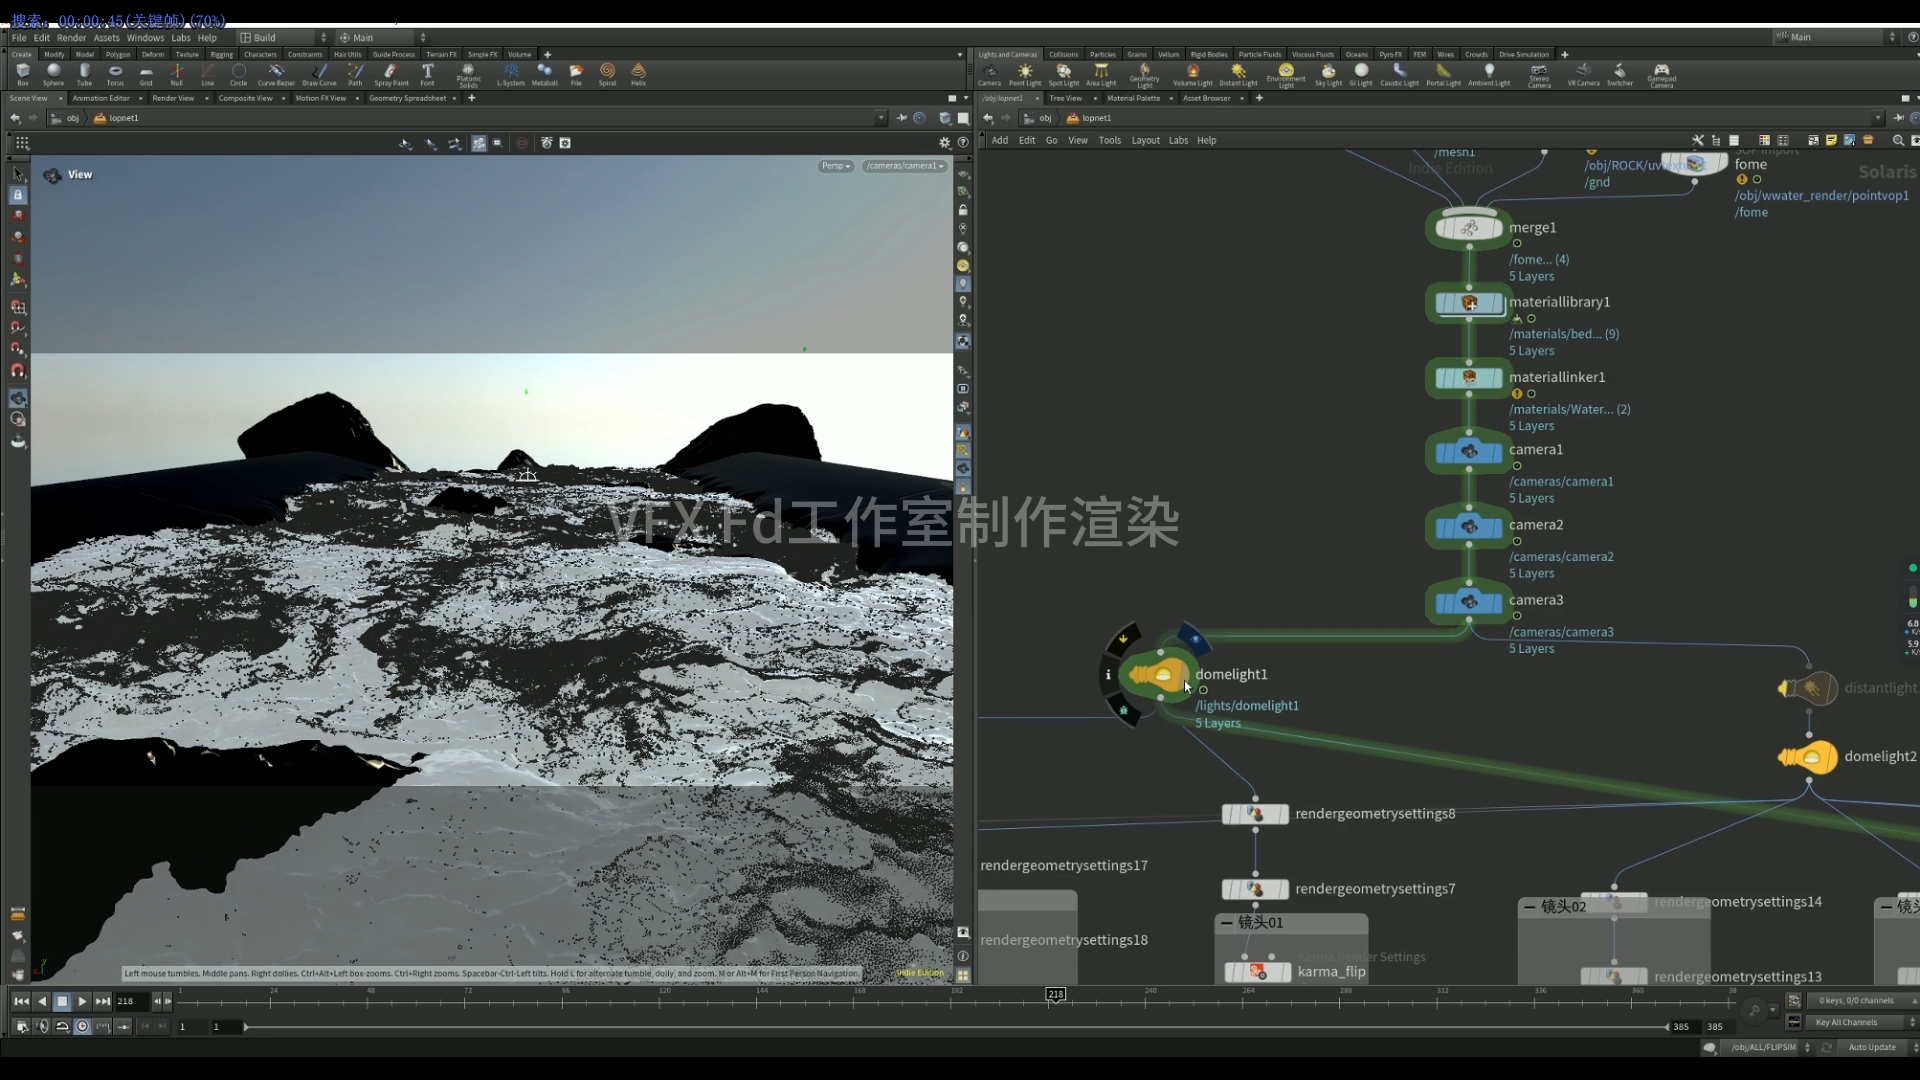Switch to the Tree View tab
This screenshot has width=1920, height=1080.
tap(1066, 98)
